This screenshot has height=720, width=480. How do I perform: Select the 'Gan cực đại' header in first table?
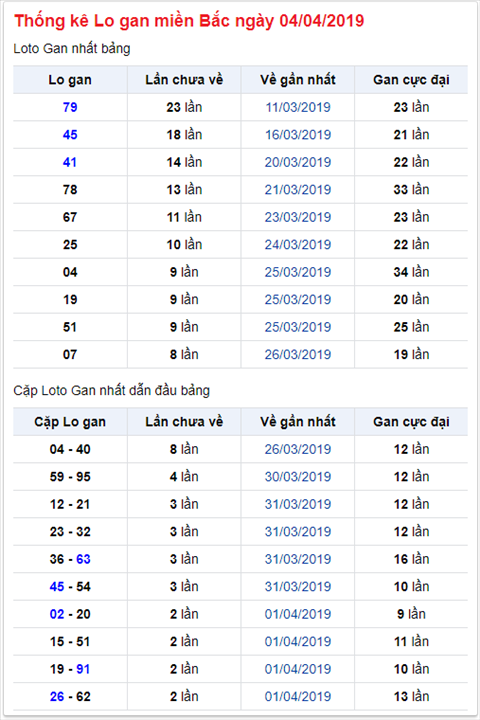pos(411,79)
